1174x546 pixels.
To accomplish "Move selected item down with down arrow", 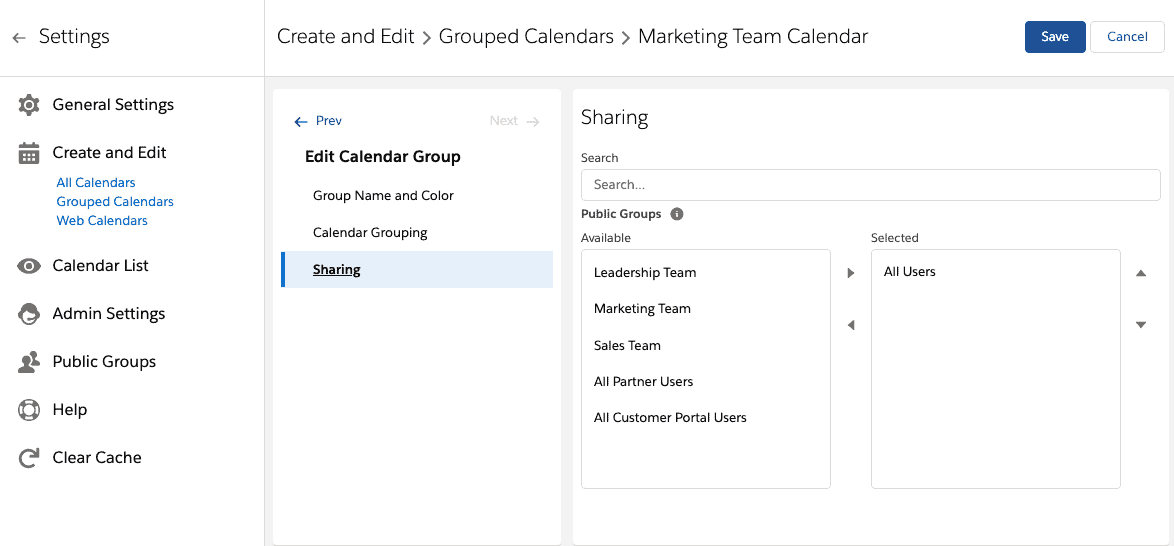I will [1141, 325].
